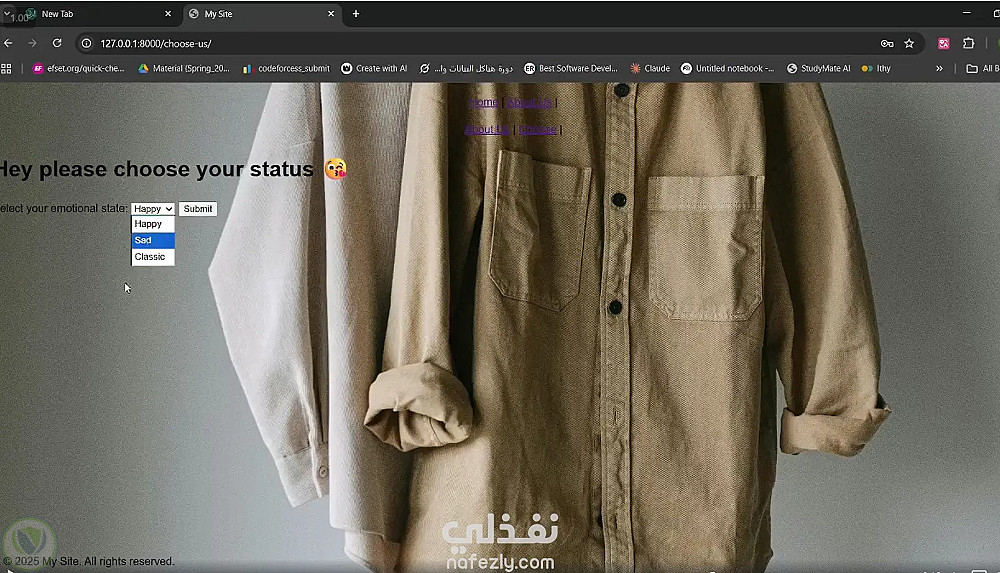
Task: Open the Choose navigation link
Action: click(537, 130)
